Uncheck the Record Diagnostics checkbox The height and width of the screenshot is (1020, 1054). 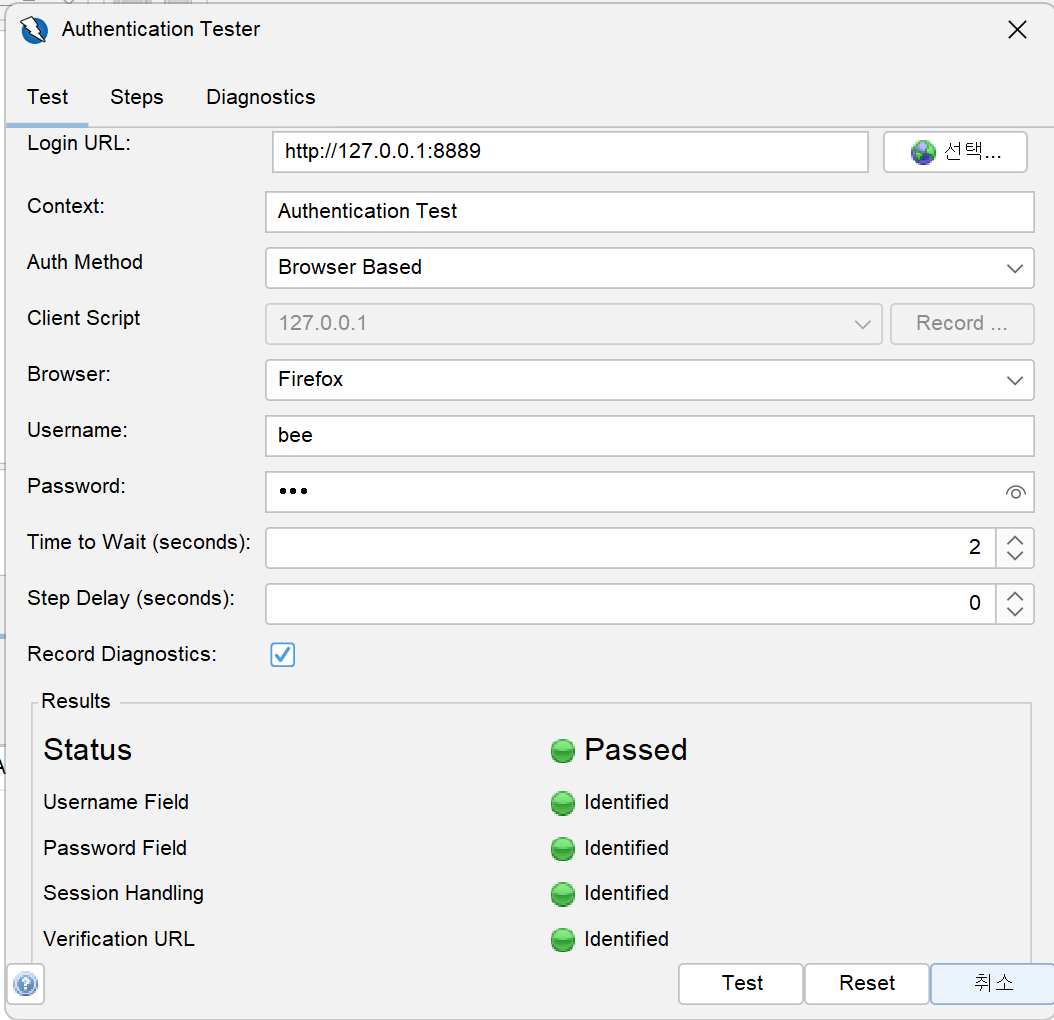pos(283,655)
